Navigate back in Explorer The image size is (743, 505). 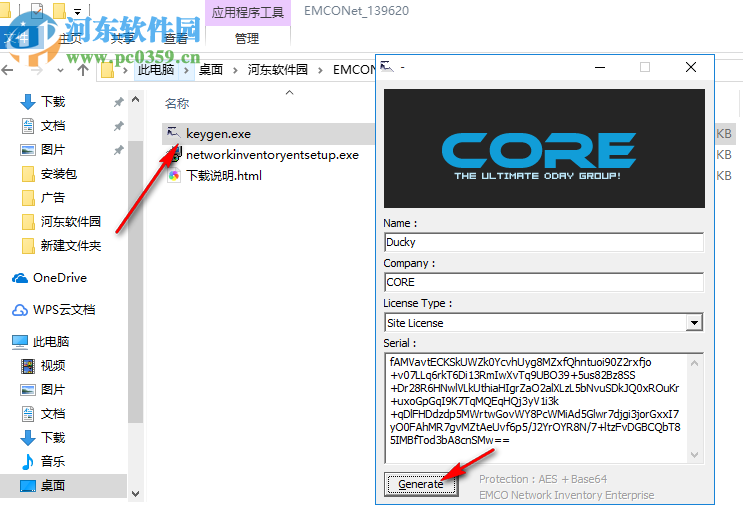[8, 70]
